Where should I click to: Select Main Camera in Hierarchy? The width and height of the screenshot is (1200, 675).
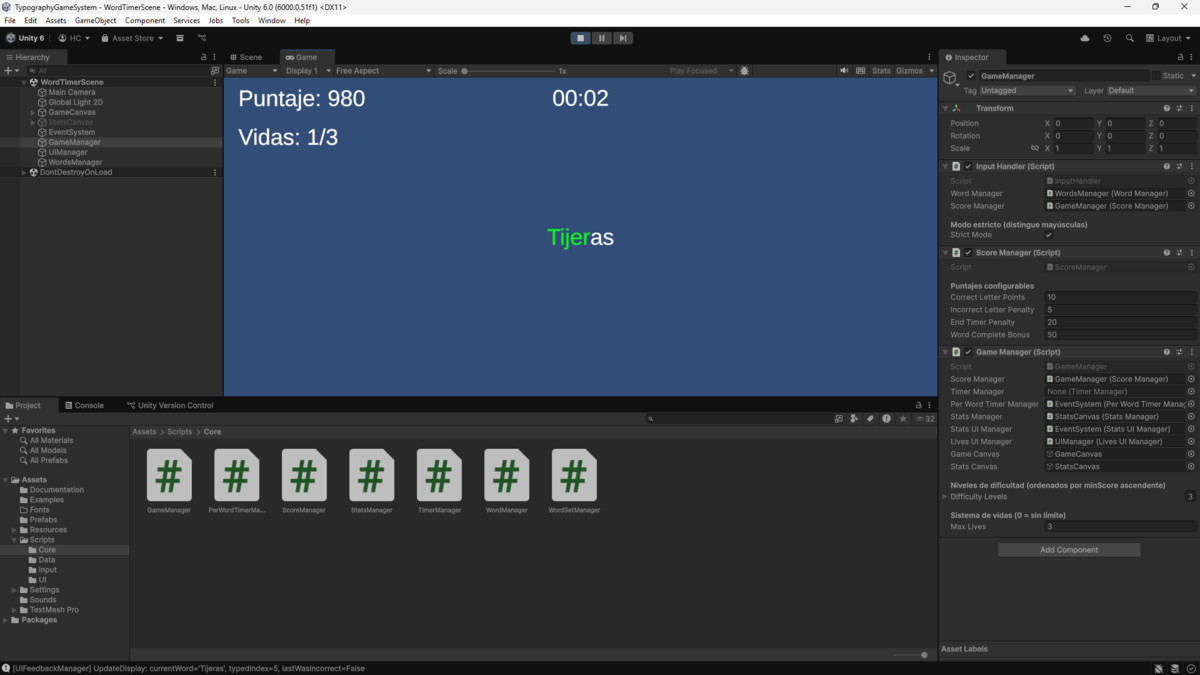pos(72,92)
